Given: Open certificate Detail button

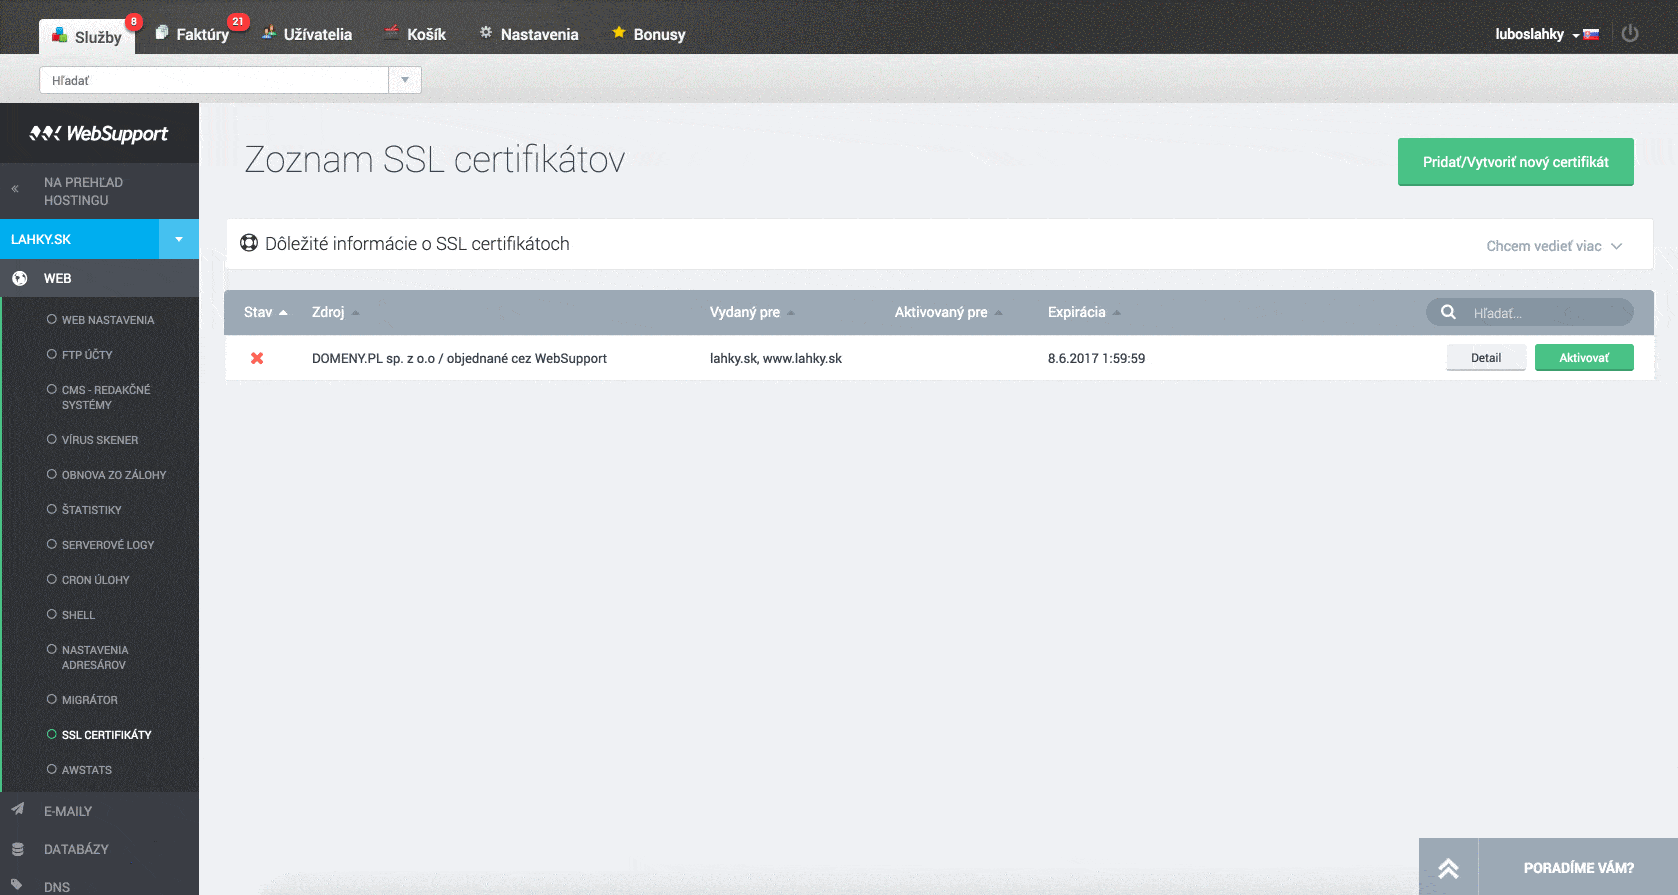Looking at the screenshot, I should point(1486,358).
